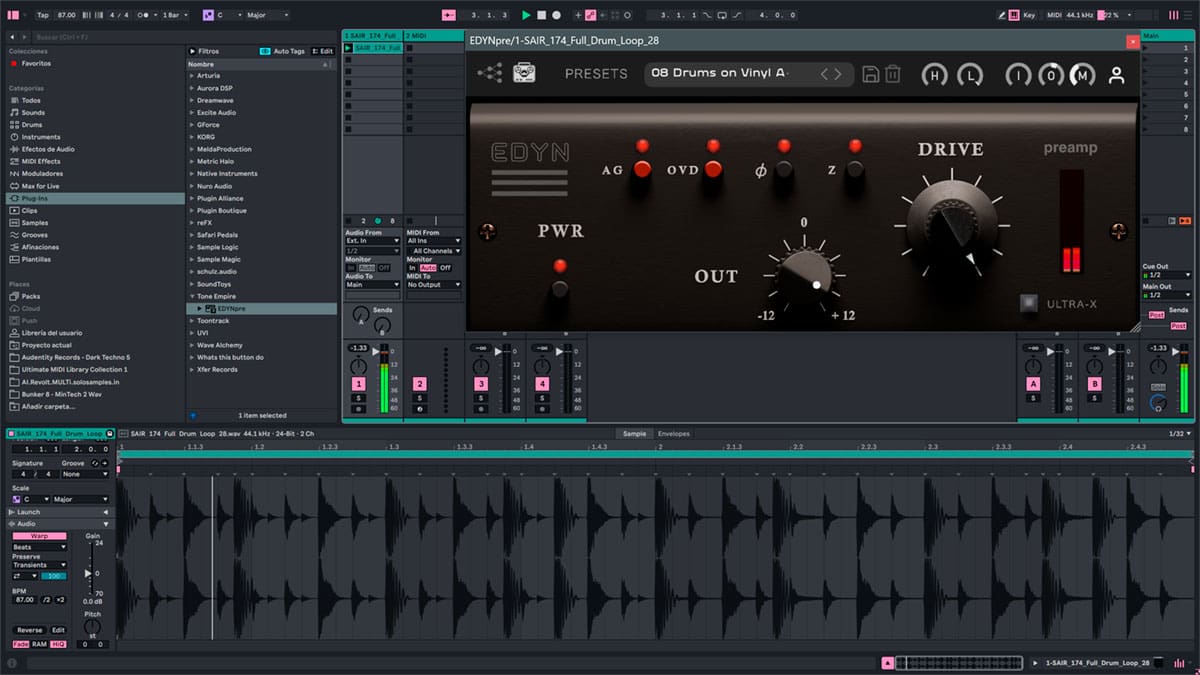Image resolution: width=1200 pixels, height=675 pixels.
Task: Click the H circular button in EDYN header
Action: (x=934, y=75)
